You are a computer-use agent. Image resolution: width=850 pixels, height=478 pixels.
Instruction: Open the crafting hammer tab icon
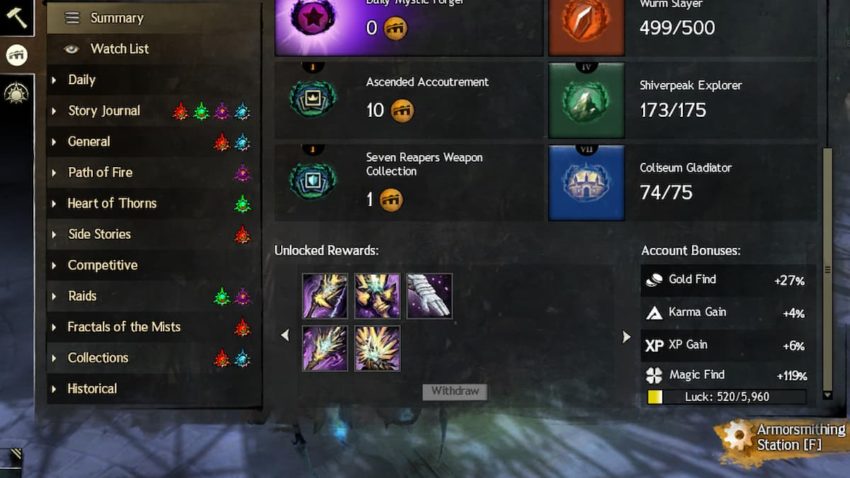[16, 17]
